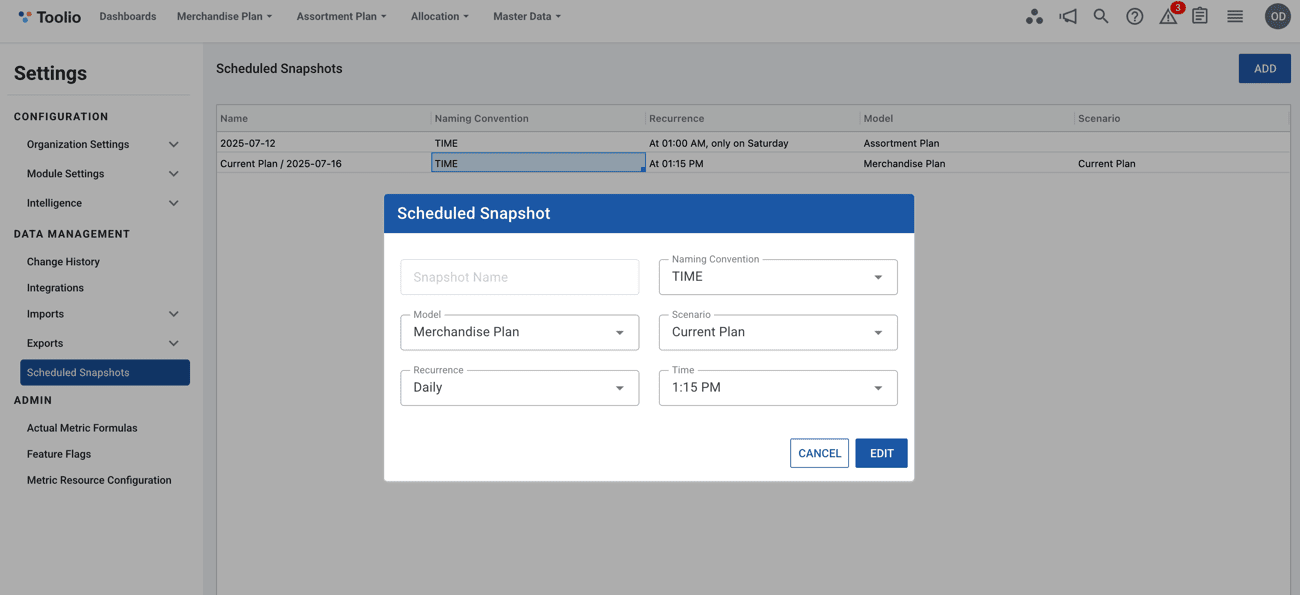Click EDIT button in the dialog

tap(881, 453)
